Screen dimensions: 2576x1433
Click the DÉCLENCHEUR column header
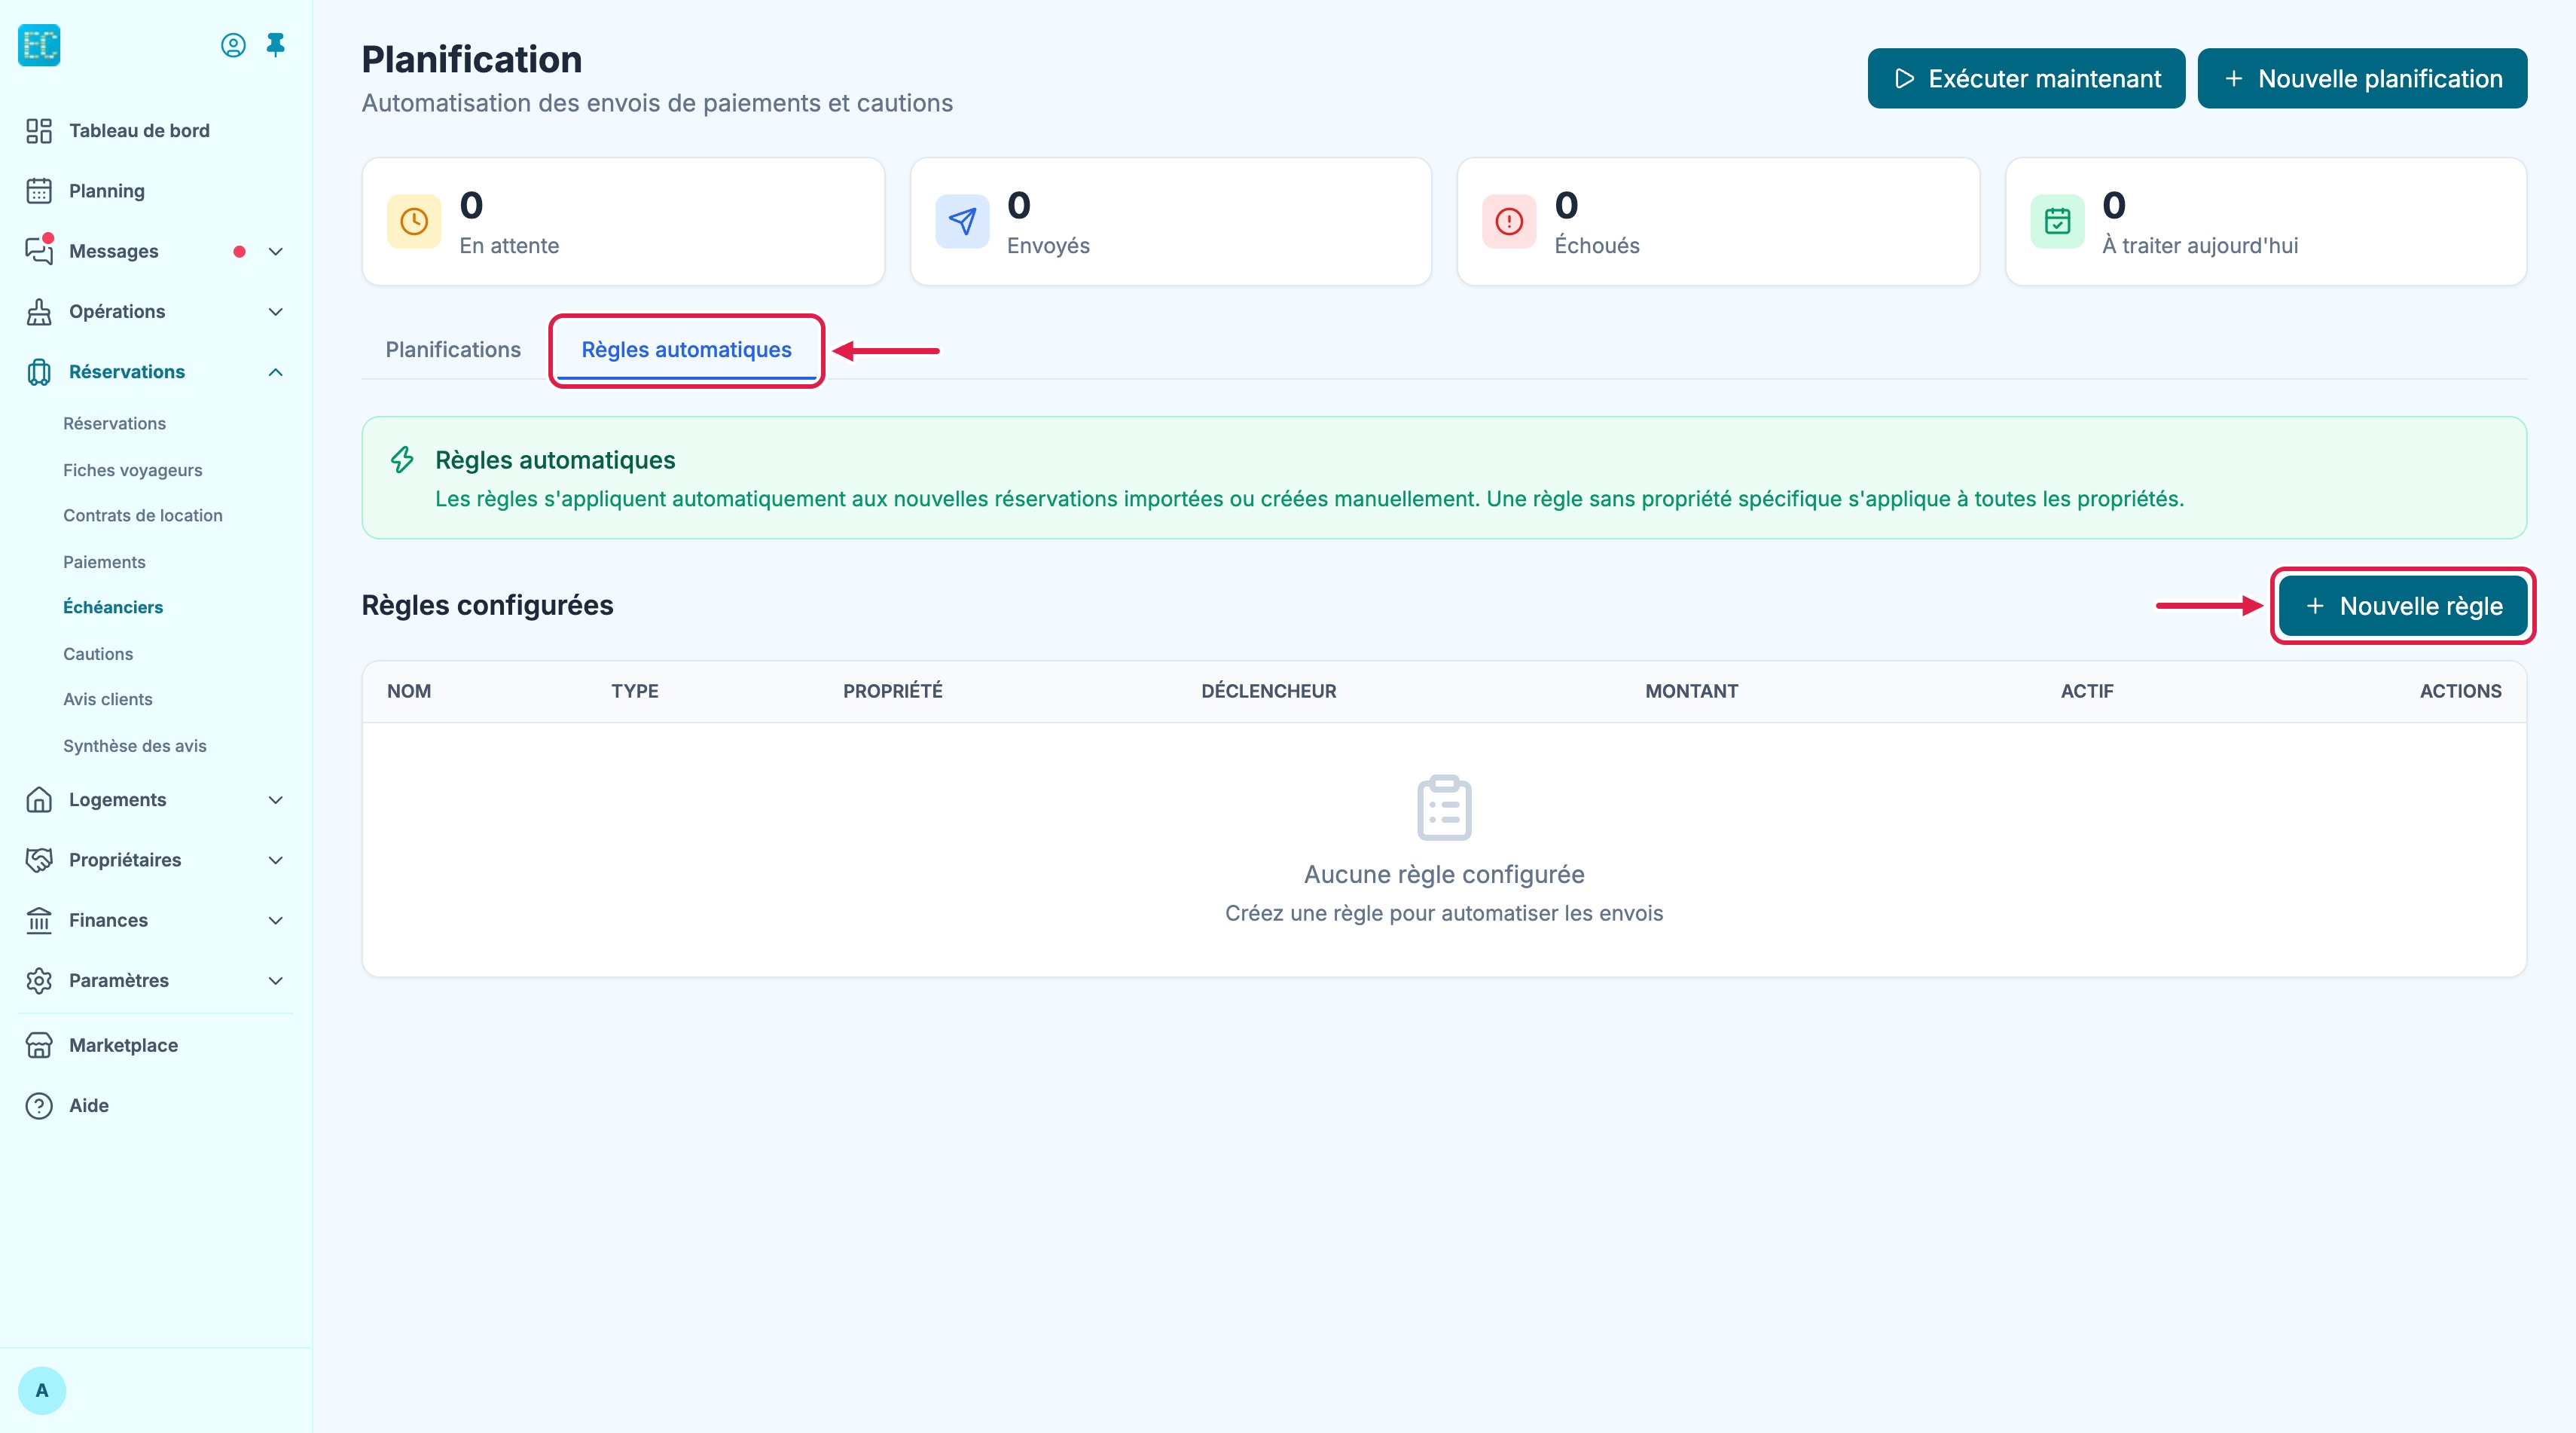coord(1268,692)
